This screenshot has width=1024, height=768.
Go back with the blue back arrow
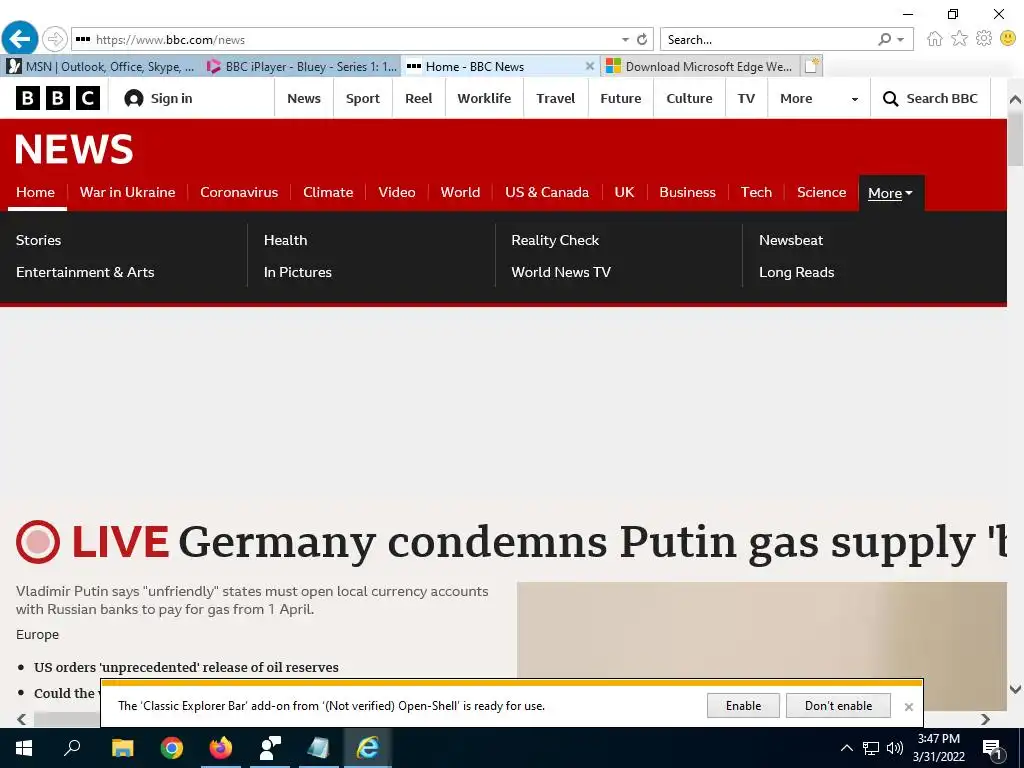20,39
